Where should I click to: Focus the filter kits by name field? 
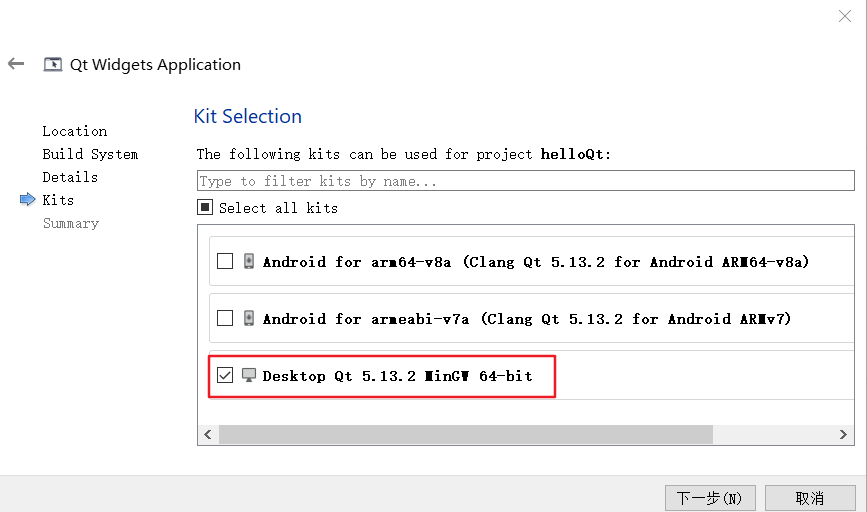tap(525, 181)
